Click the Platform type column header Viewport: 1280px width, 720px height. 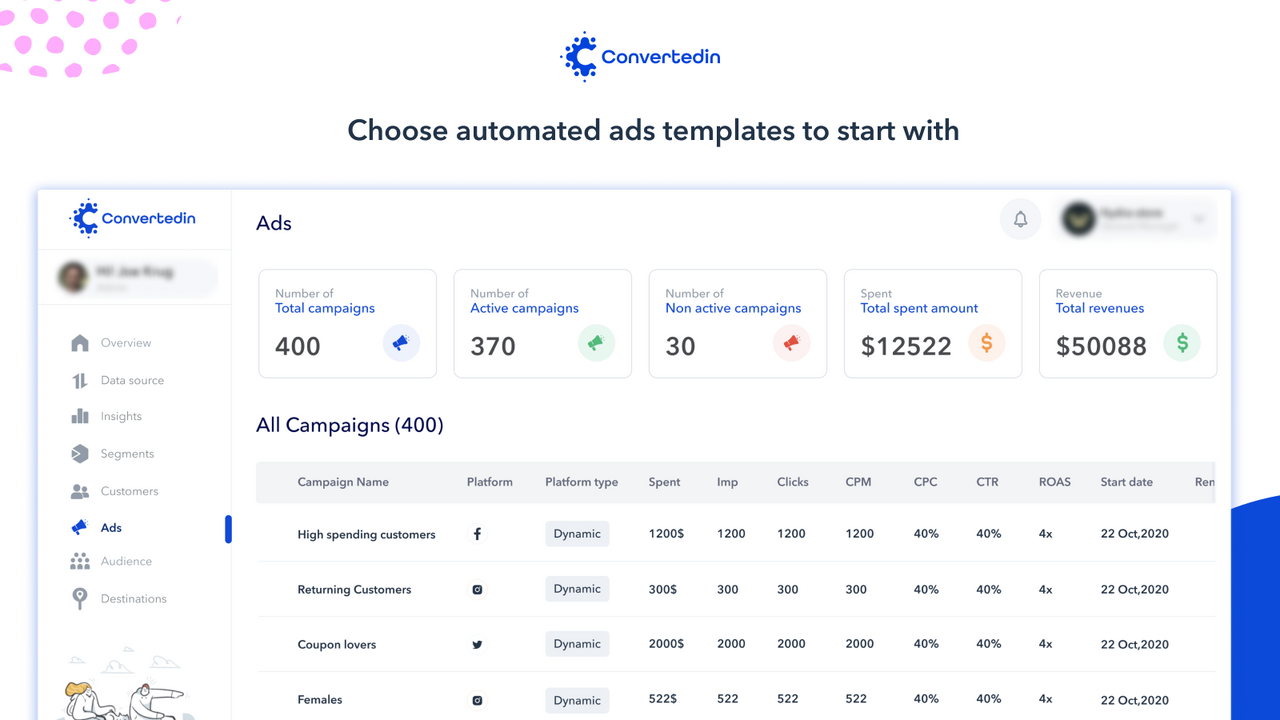tap(582, 482)
